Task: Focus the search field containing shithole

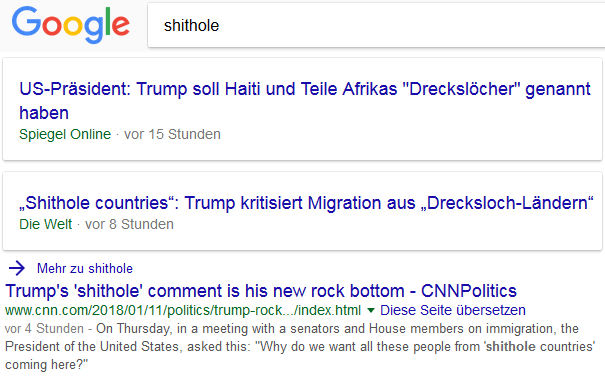Action: coord(376,25)
